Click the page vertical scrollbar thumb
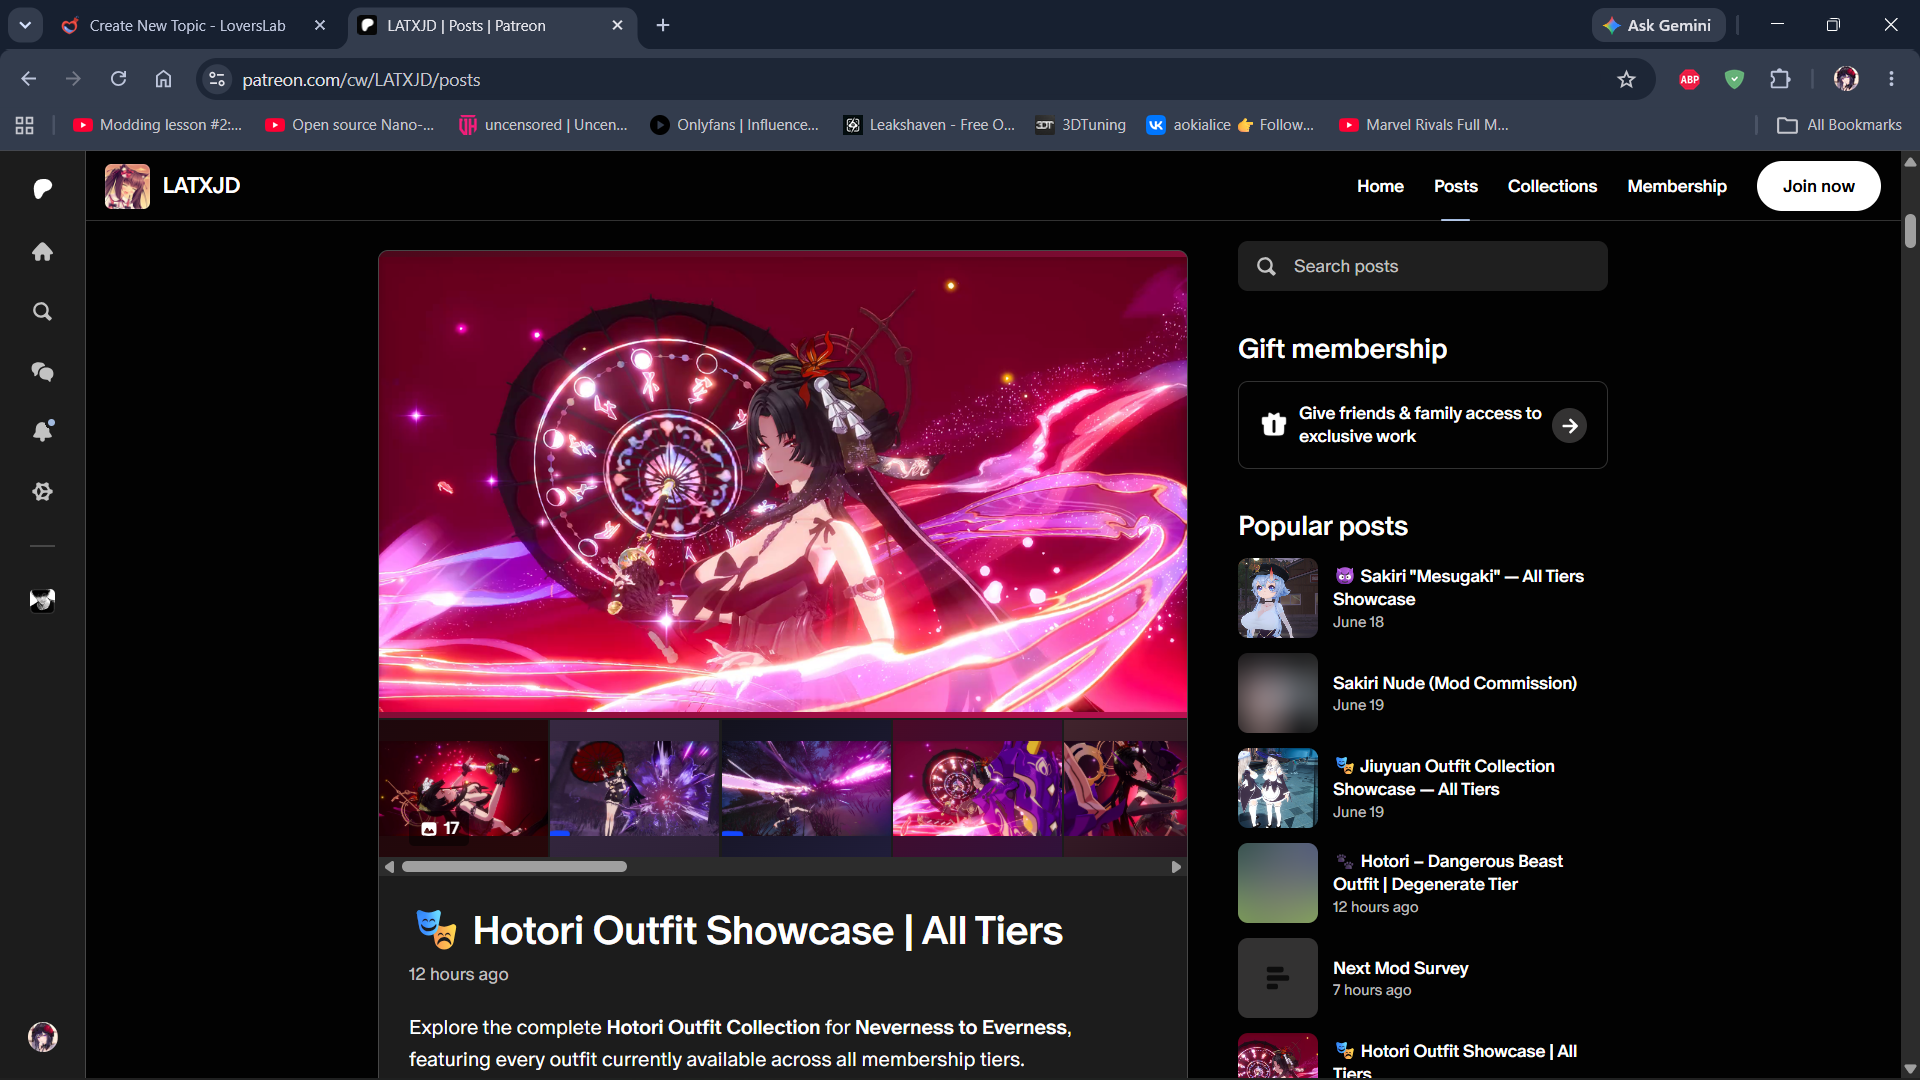The height and width of the screenshot is (1080, 1920). [x=1910, y=231]
